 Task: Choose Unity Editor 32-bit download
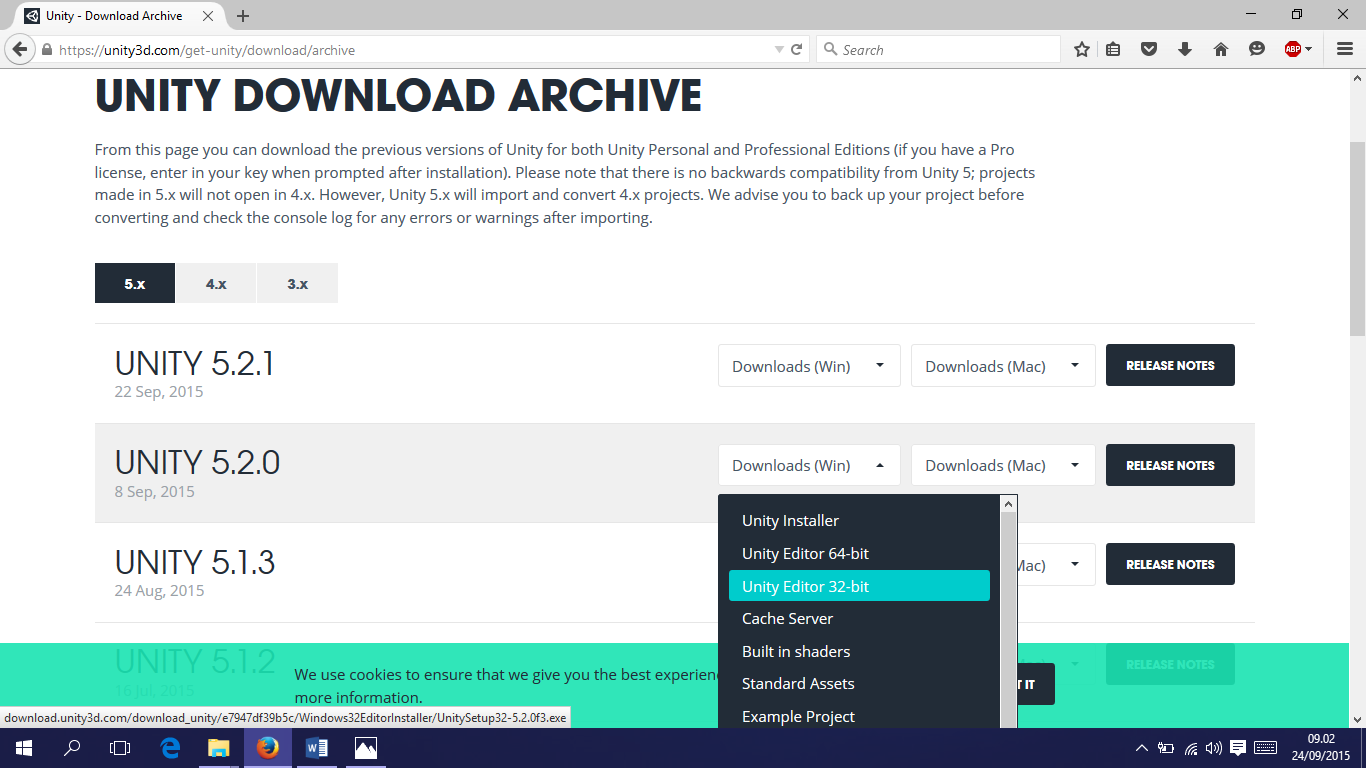859,586
